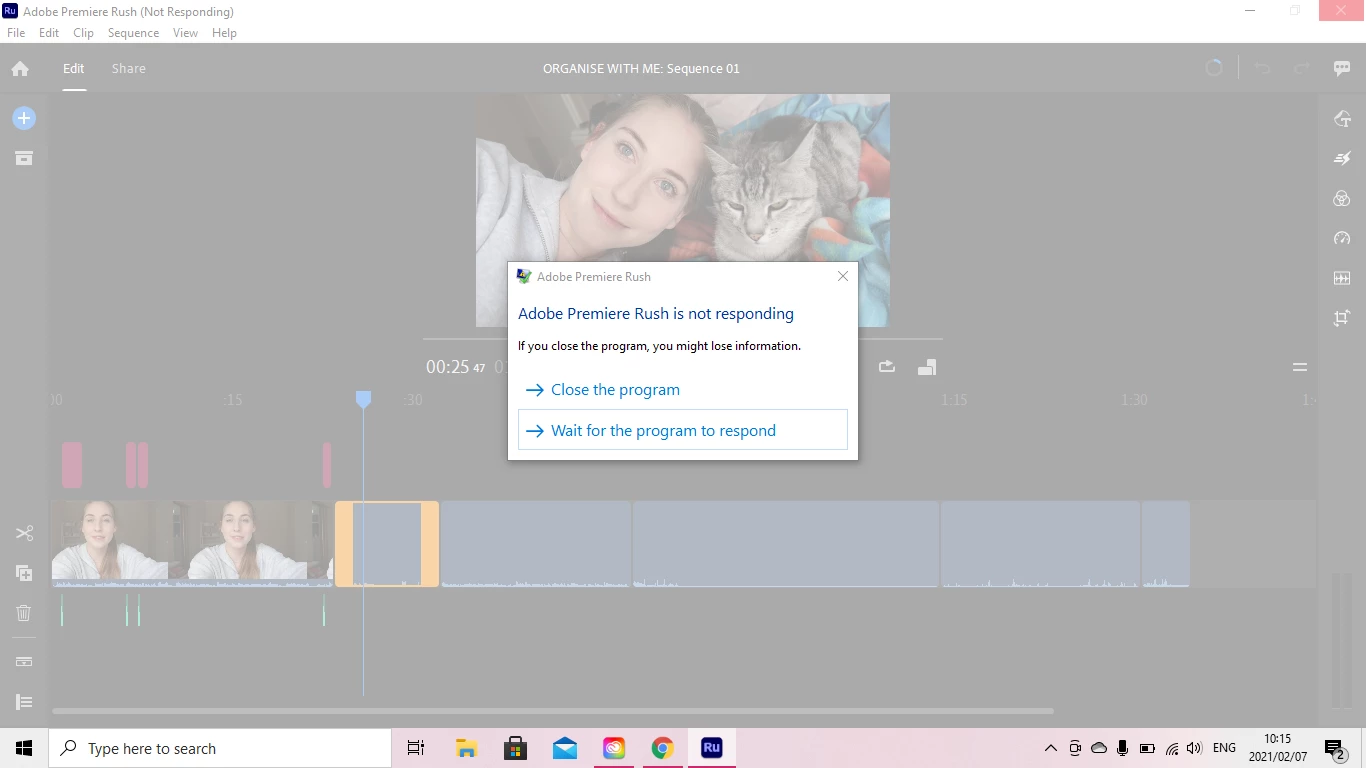Open the View menu
The image size is (1366, 768).
coord(185,33)
